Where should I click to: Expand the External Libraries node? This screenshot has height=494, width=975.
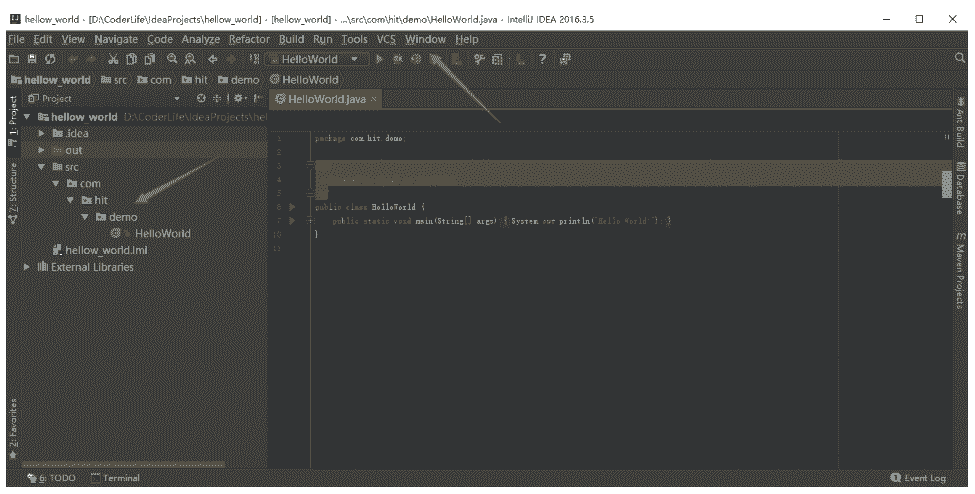27,267
